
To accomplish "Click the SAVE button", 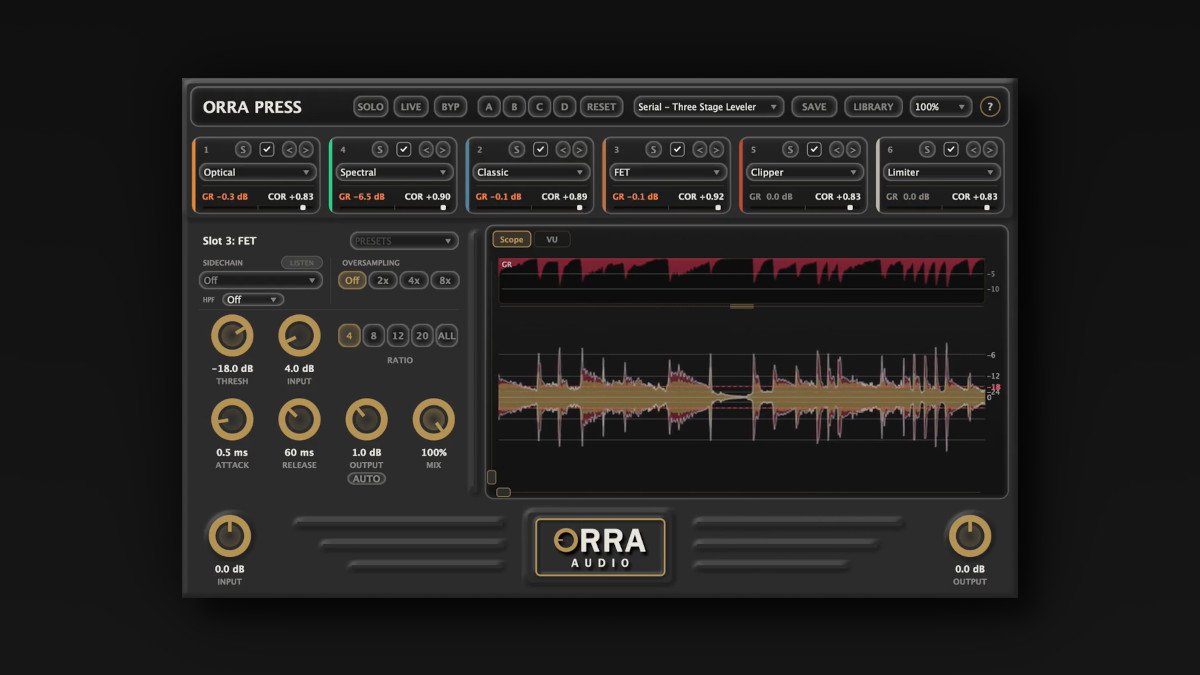I will point(814,107).
